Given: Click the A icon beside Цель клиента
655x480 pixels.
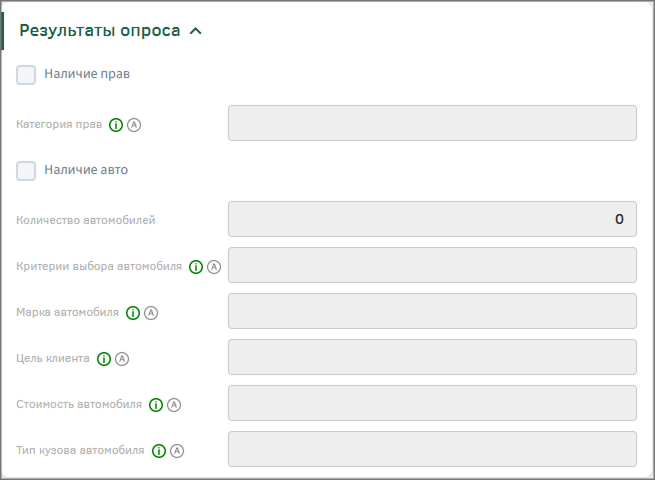Looking at the screenshot, I should pos(122,359).
